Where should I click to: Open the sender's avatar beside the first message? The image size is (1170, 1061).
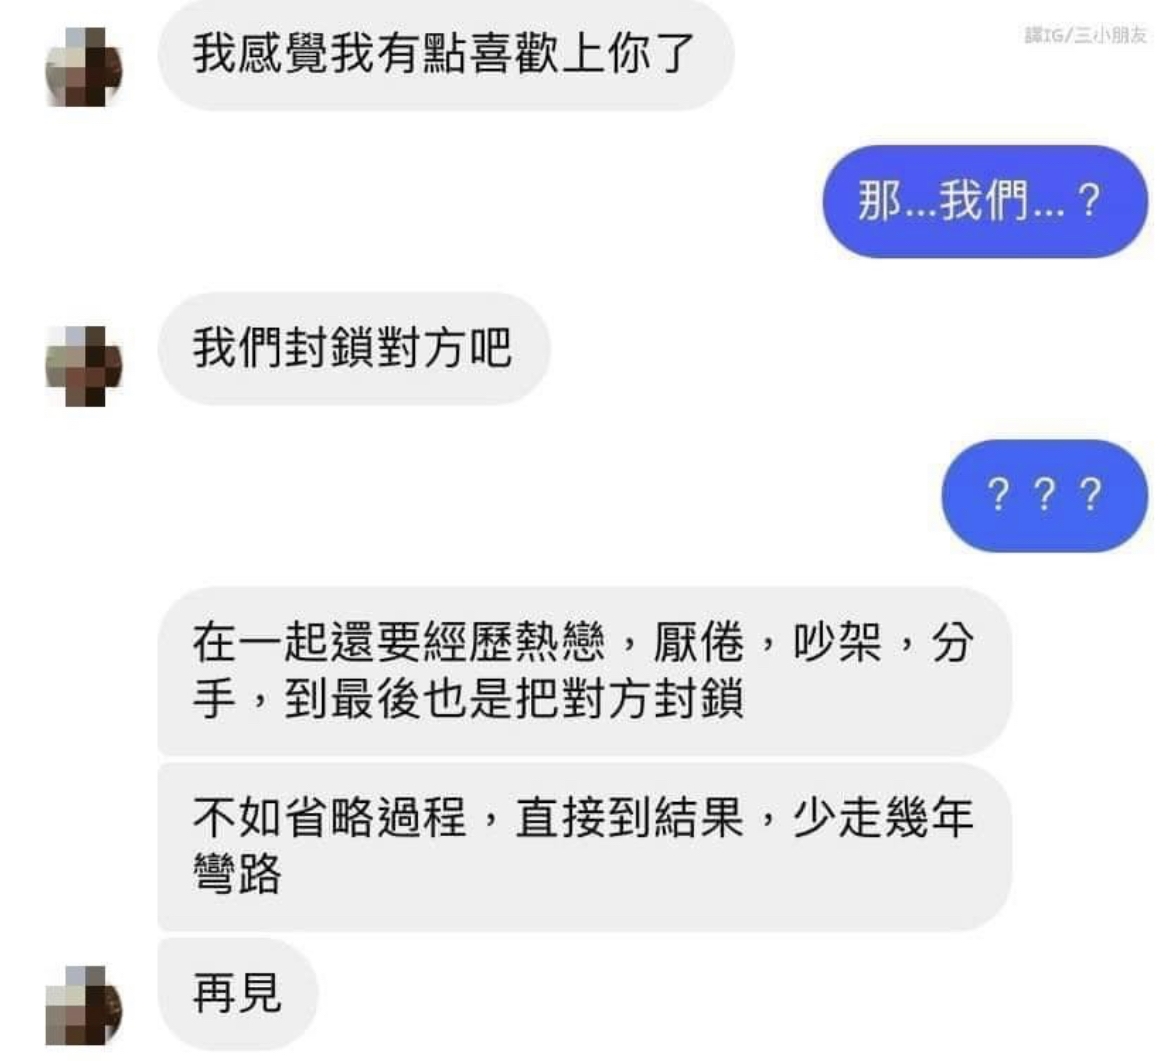pos(84,66)
